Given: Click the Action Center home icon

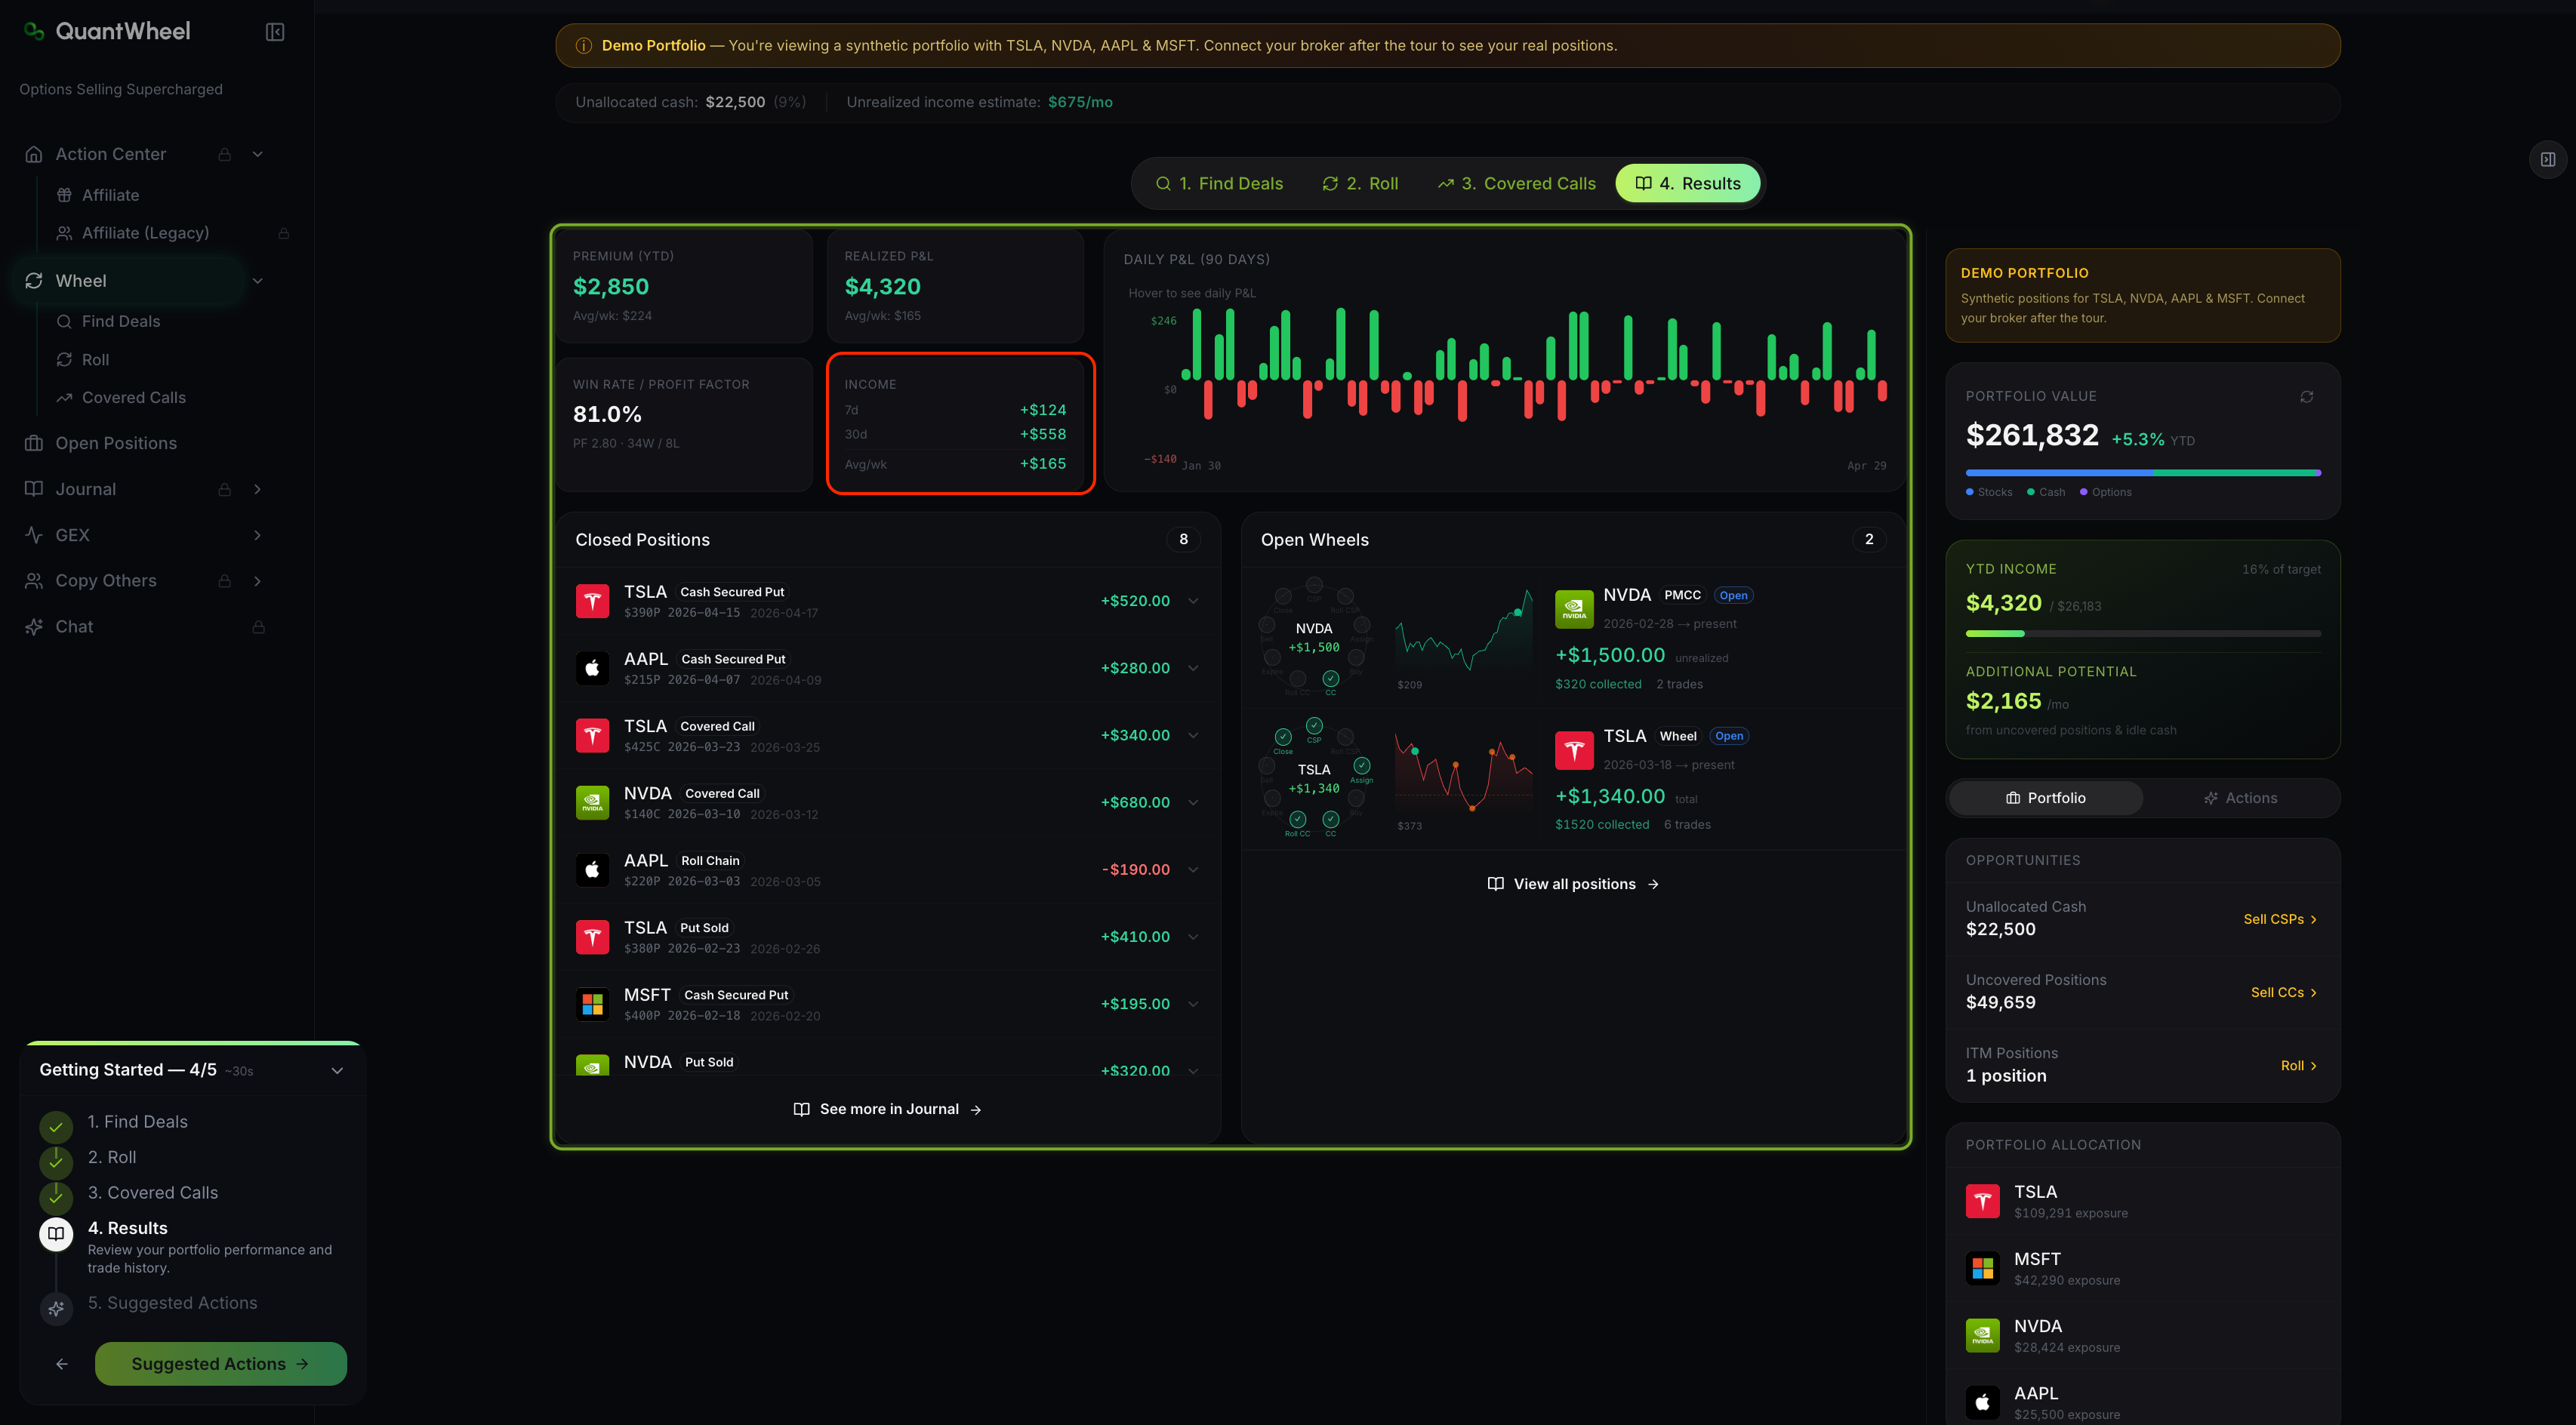Looking at the screenshot, I should (34, 154).
